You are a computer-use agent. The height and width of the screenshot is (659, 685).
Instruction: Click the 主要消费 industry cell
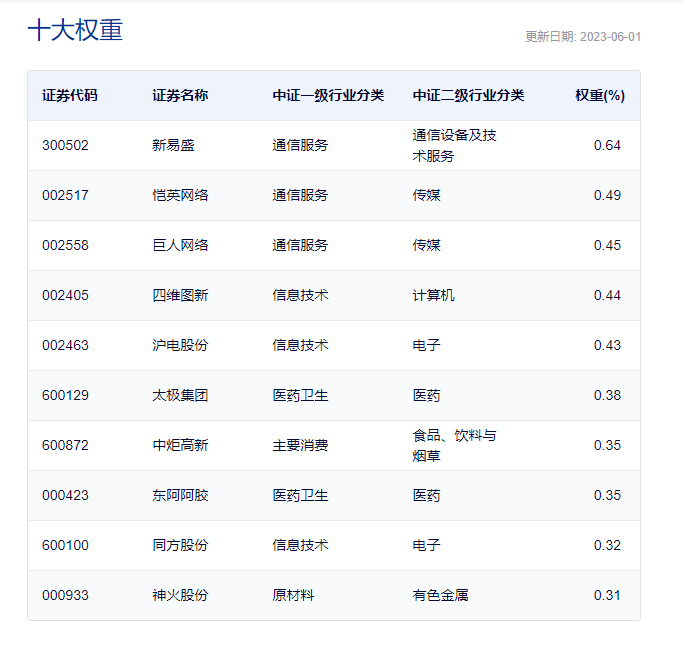click(300, 445)
